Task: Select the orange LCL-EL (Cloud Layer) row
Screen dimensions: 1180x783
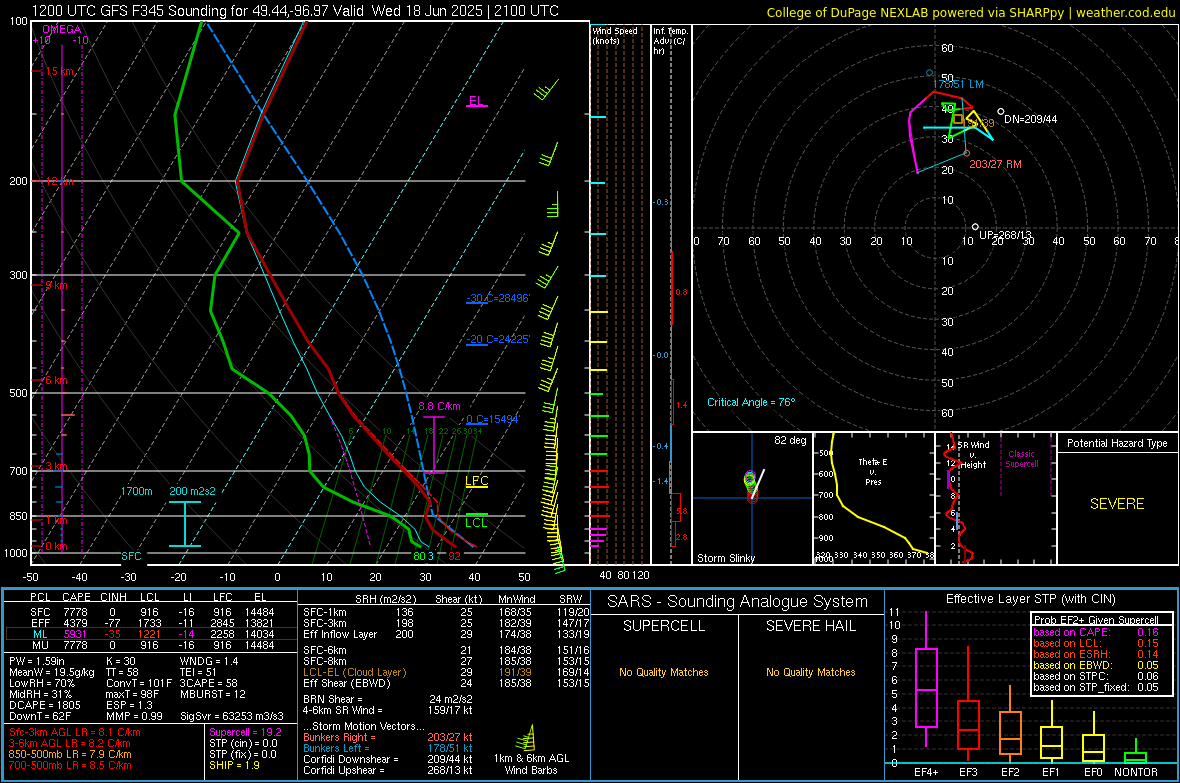Action: (x=446, y=672)
